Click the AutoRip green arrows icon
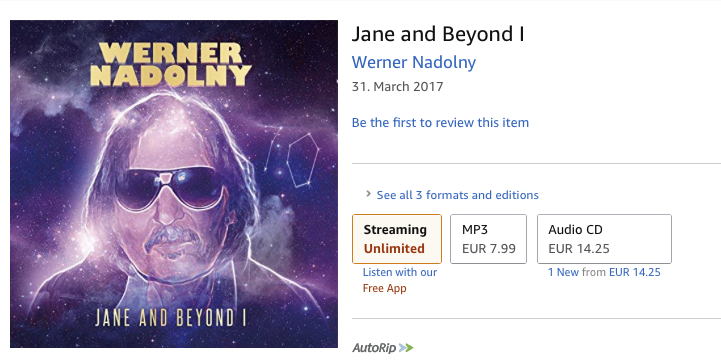This screenshot has height=360, width=721. [406, 348]
